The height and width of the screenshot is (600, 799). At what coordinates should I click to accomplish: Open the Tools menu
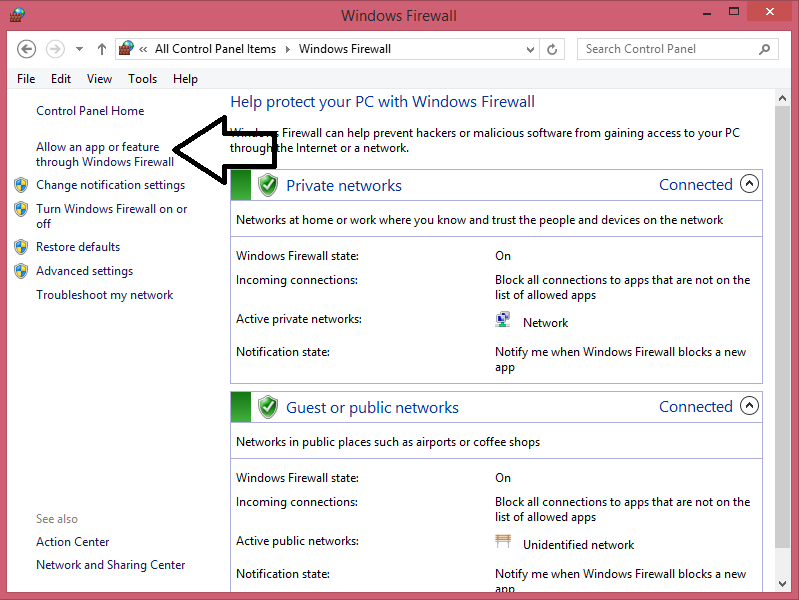tap(142, 79)
